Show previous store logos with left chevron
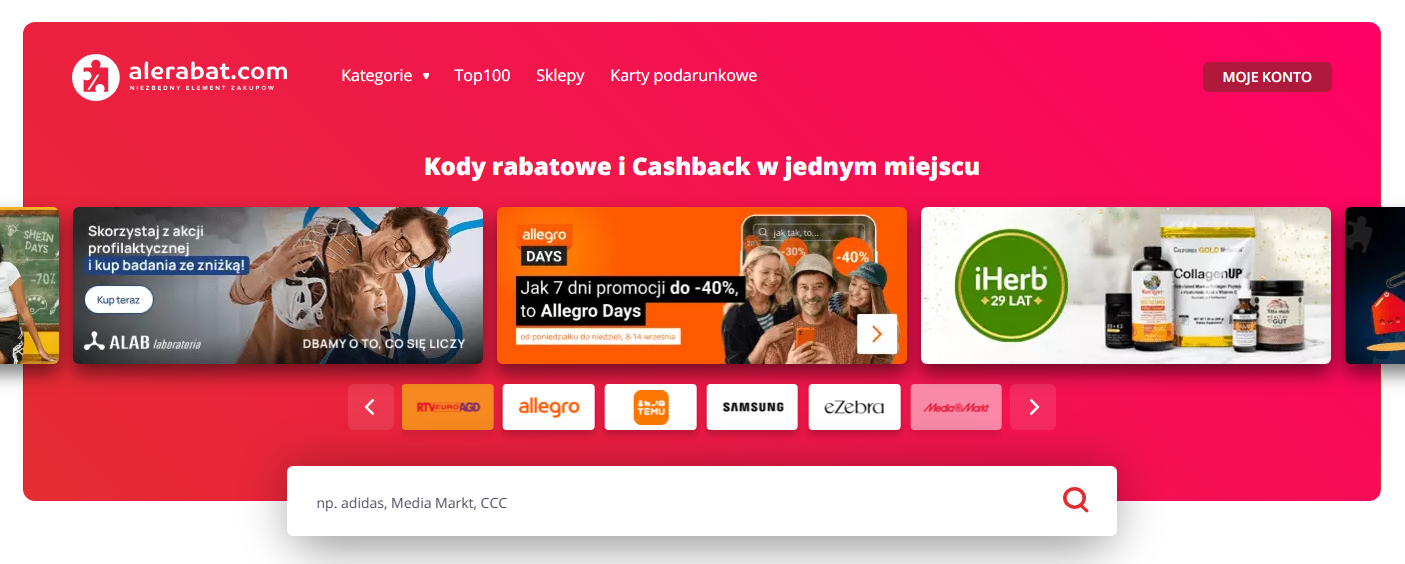The image size is (1405, 564). [x=371, y=407]
